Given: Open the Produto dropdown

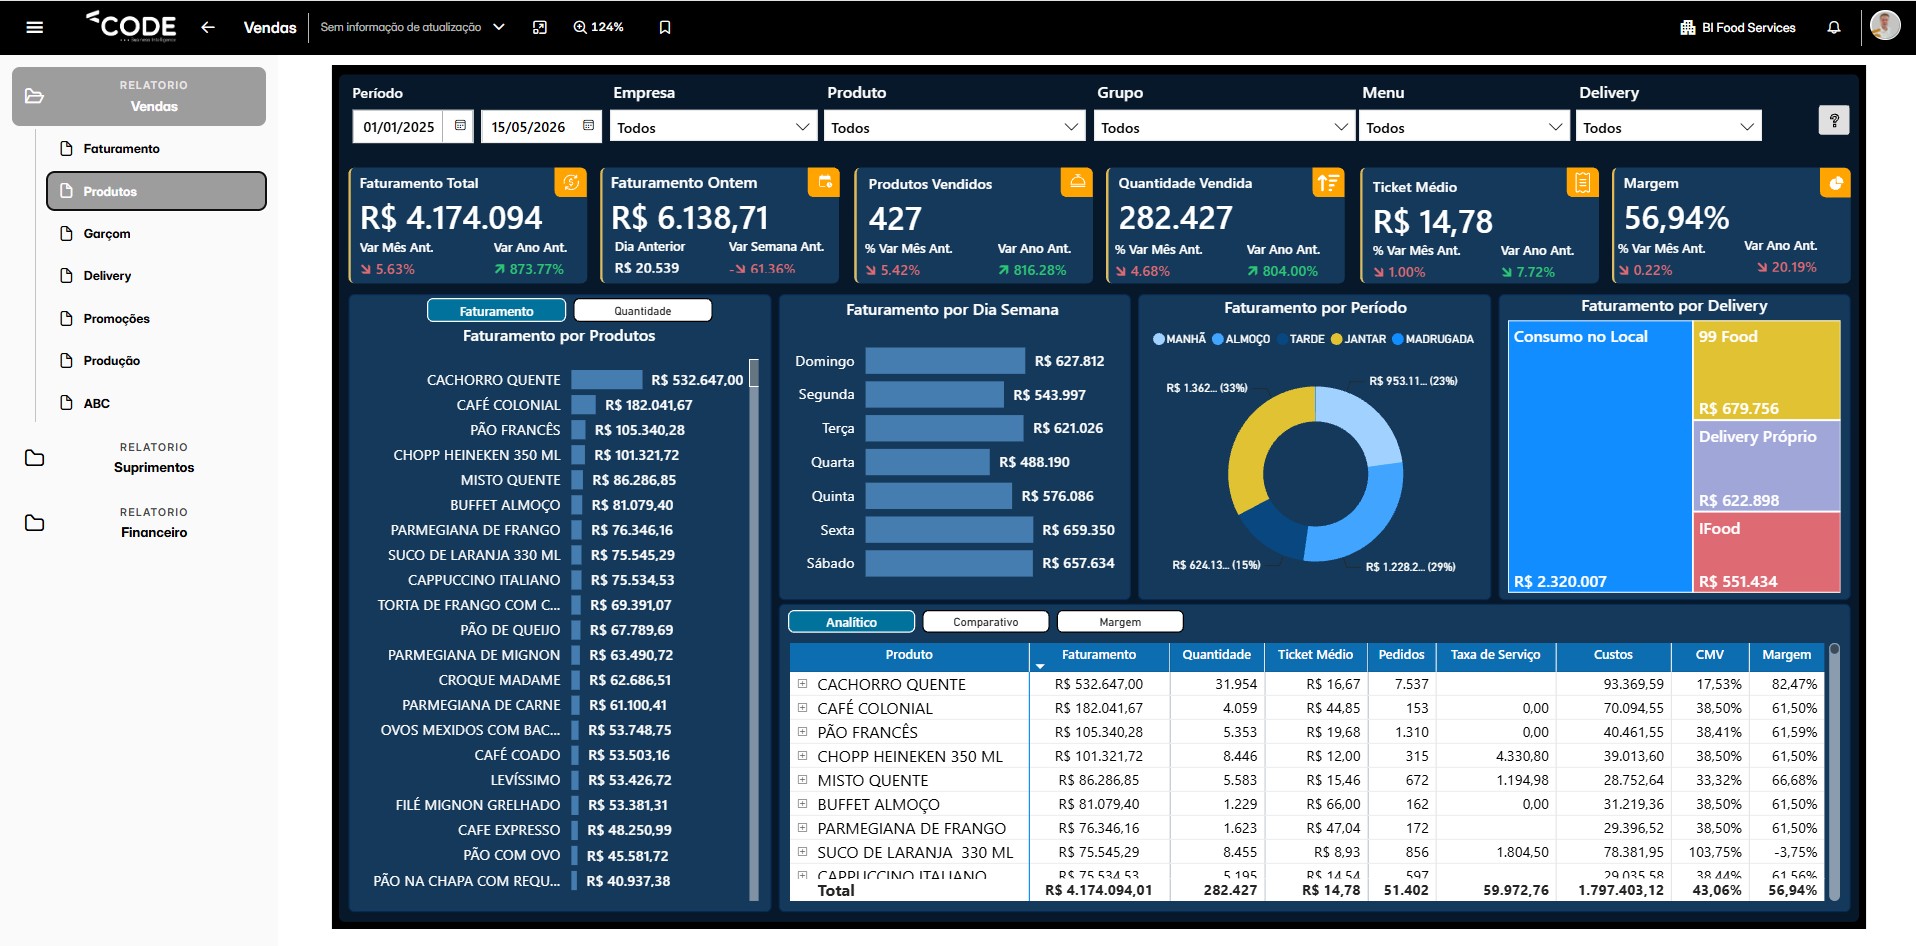Looking at the screenshot, I should coord(955,127).
